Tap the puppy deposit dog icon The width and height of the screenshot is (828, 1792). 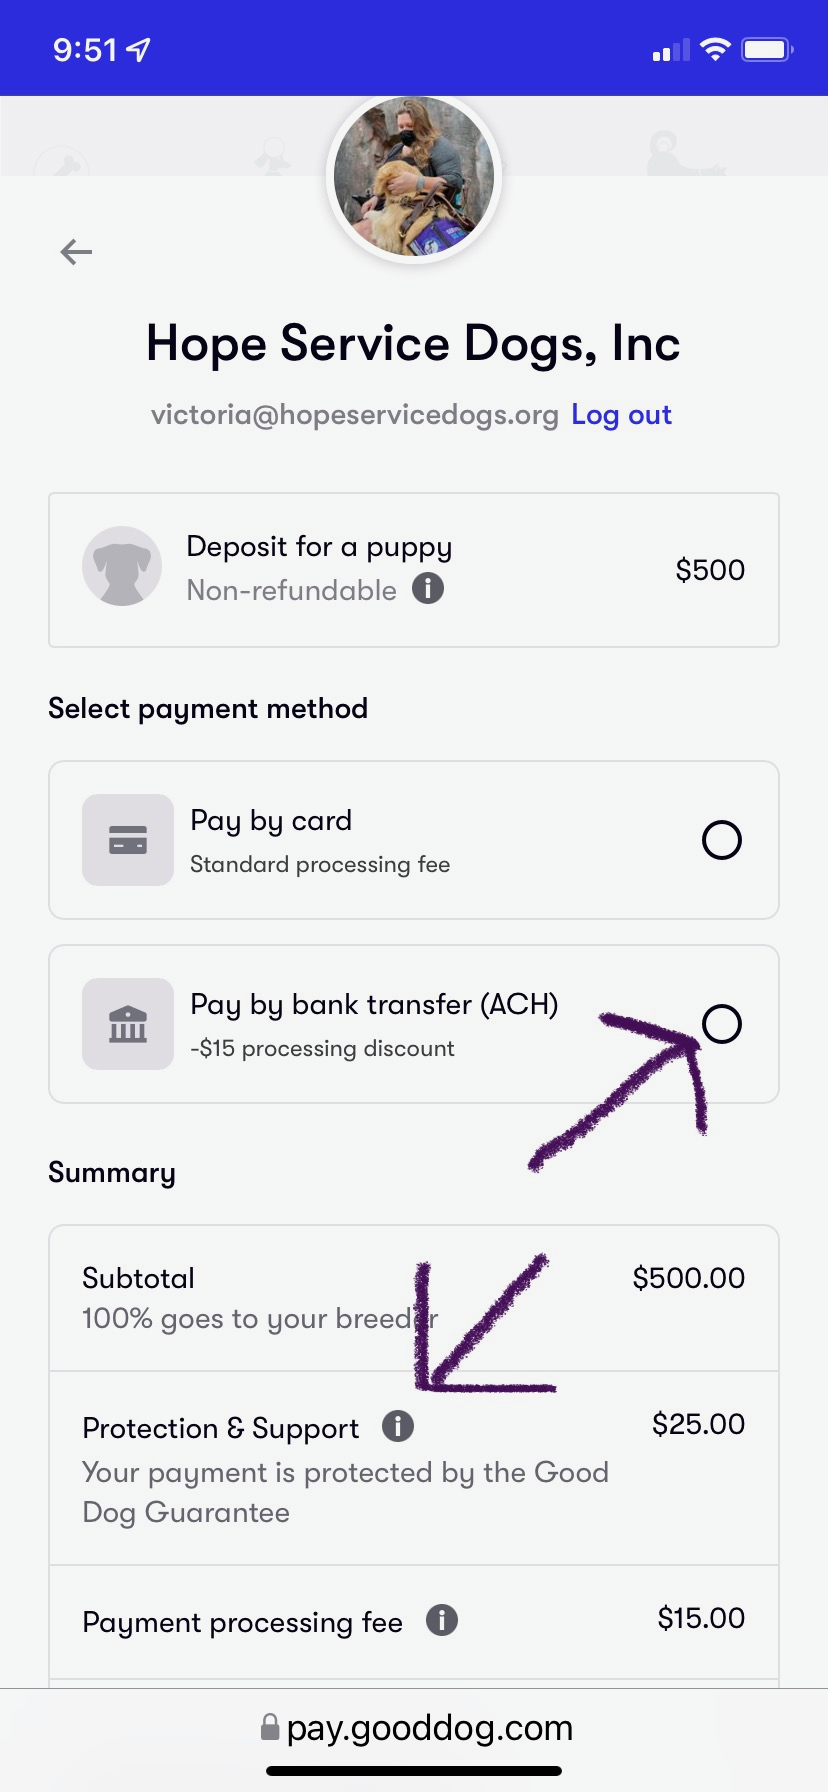(122, 566)
